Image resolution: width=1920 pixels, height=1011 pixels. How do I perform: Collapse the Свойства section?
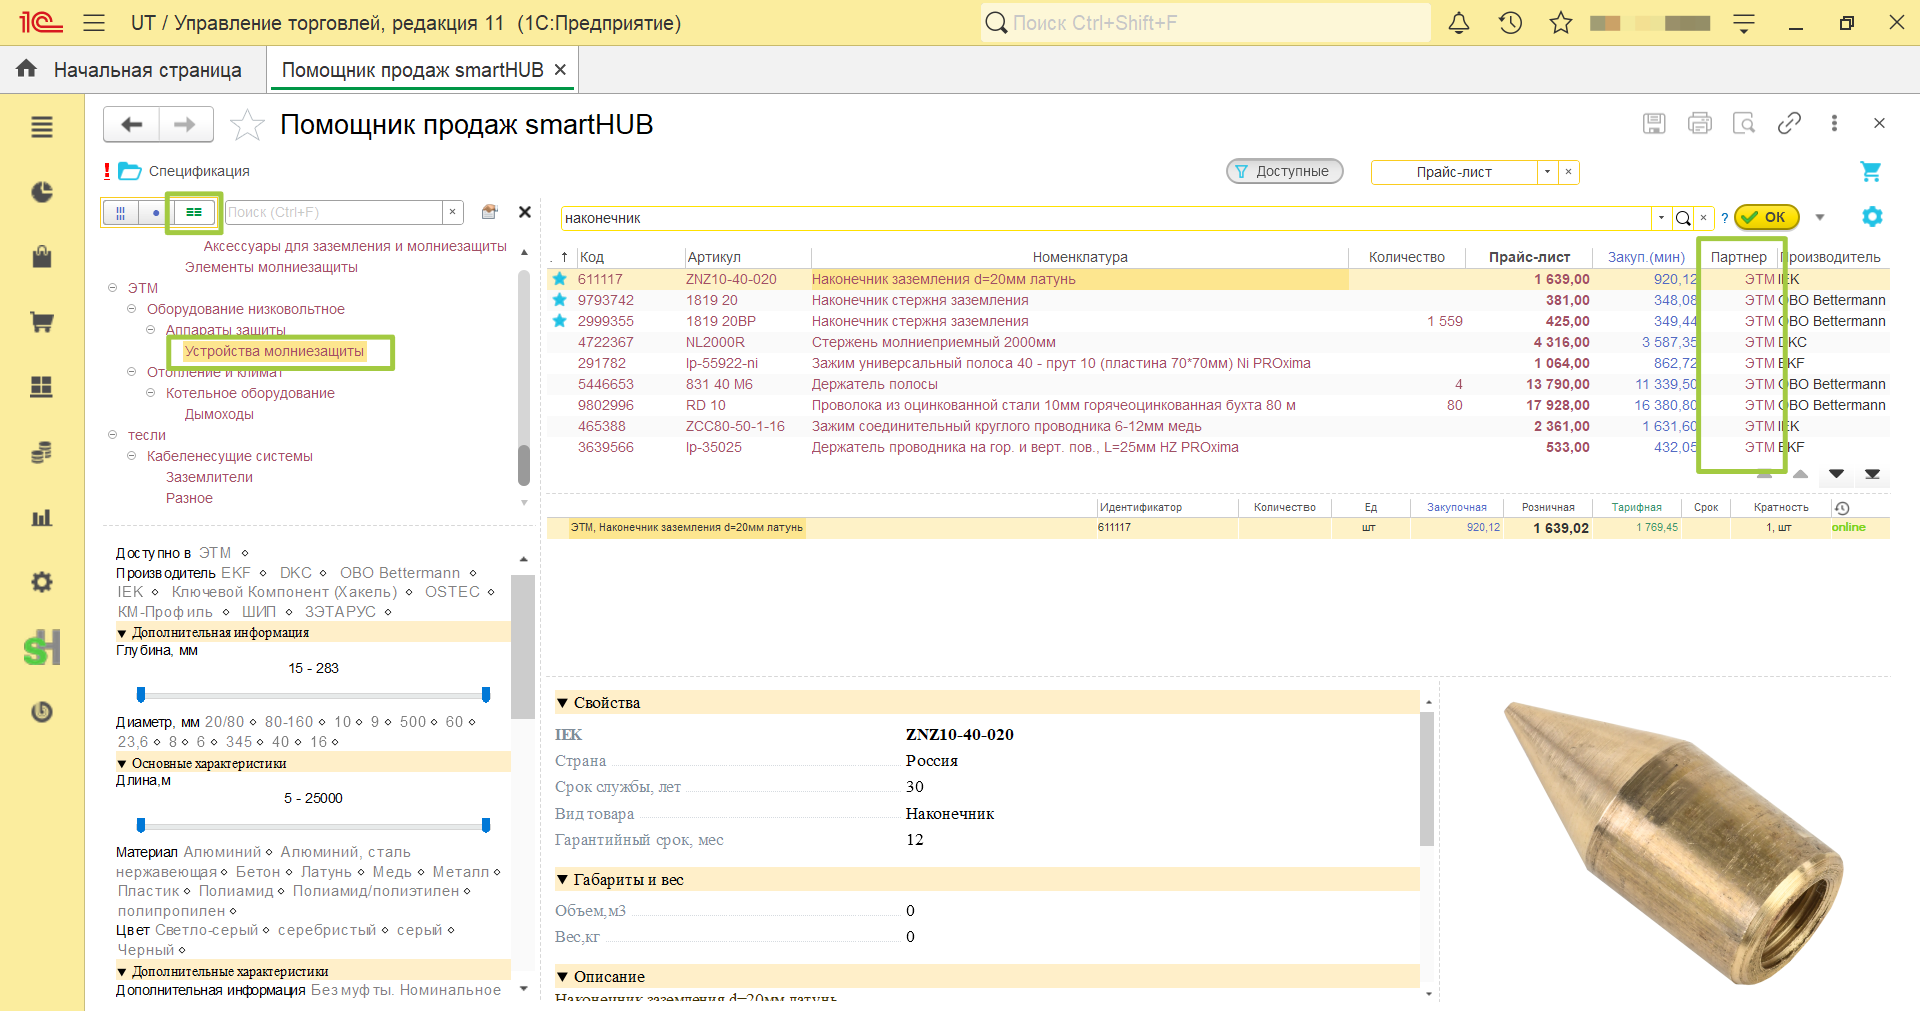(x=563, y=703)
